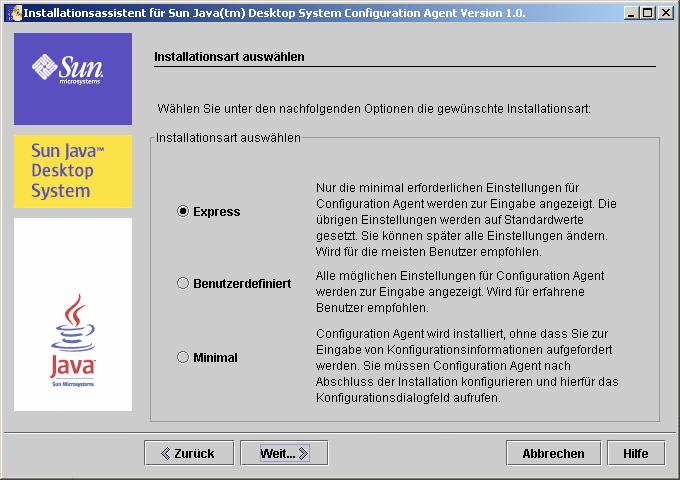The width and height of the screenshot is (680, 480).
Task: Maximize the installation assistant window
Action: 648,13
